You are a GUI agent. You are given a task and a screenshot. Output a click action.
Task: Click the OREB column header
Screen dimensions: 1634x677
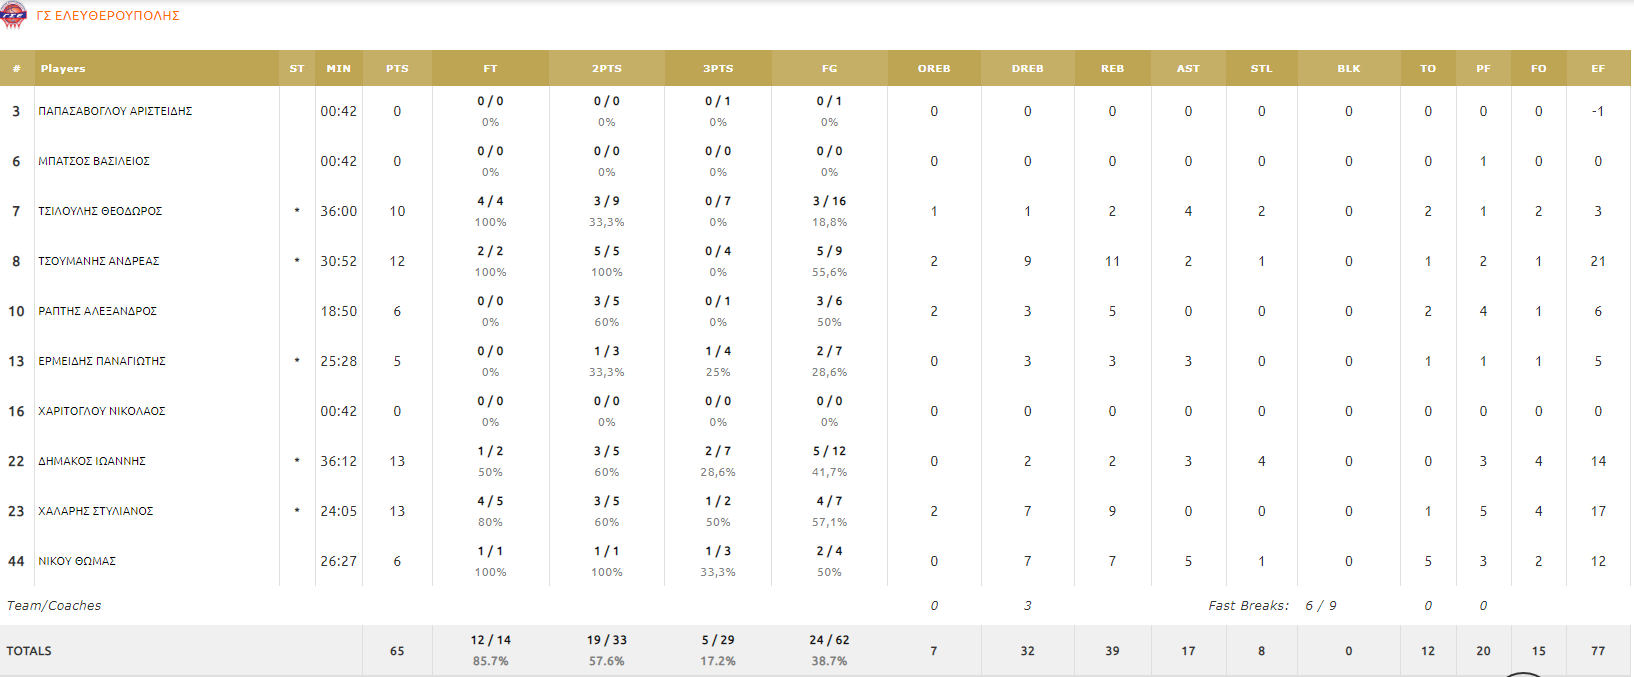(934, 69)
